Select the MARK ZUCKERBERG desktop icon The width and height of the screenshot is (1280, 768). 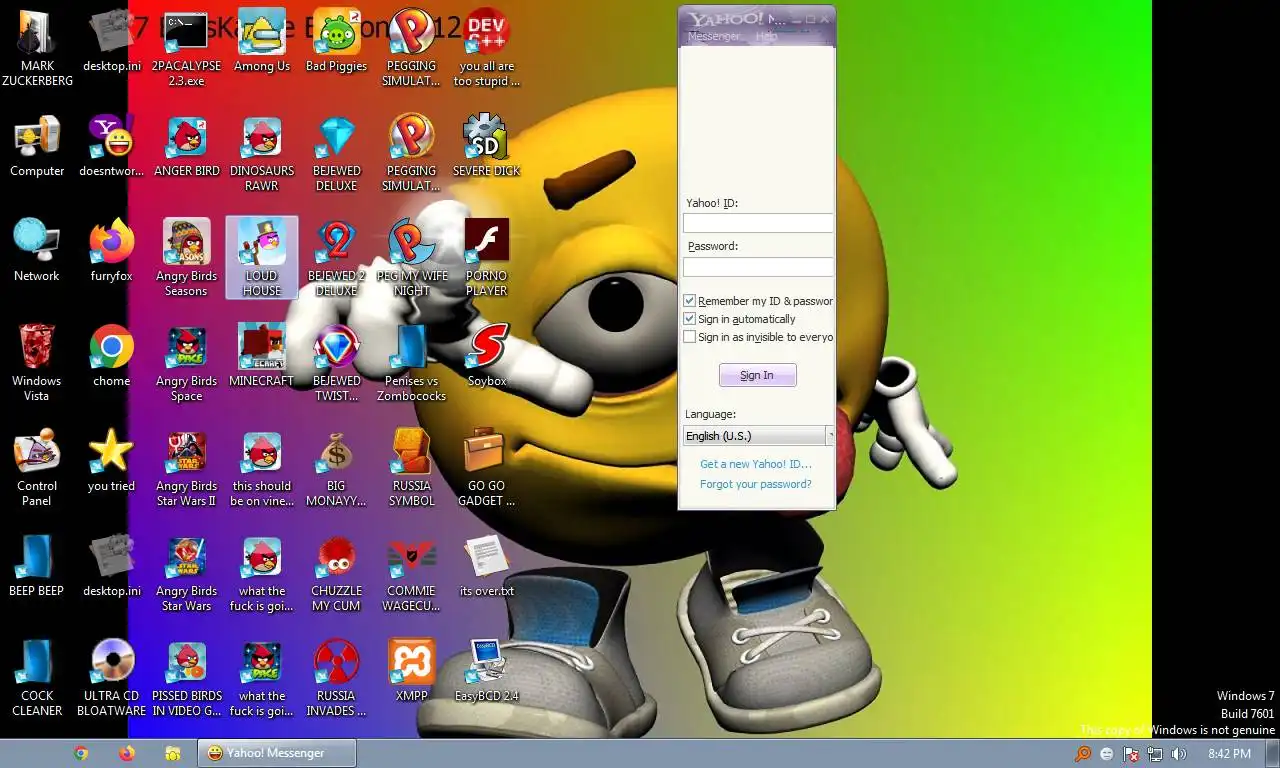tap(37, 49)
